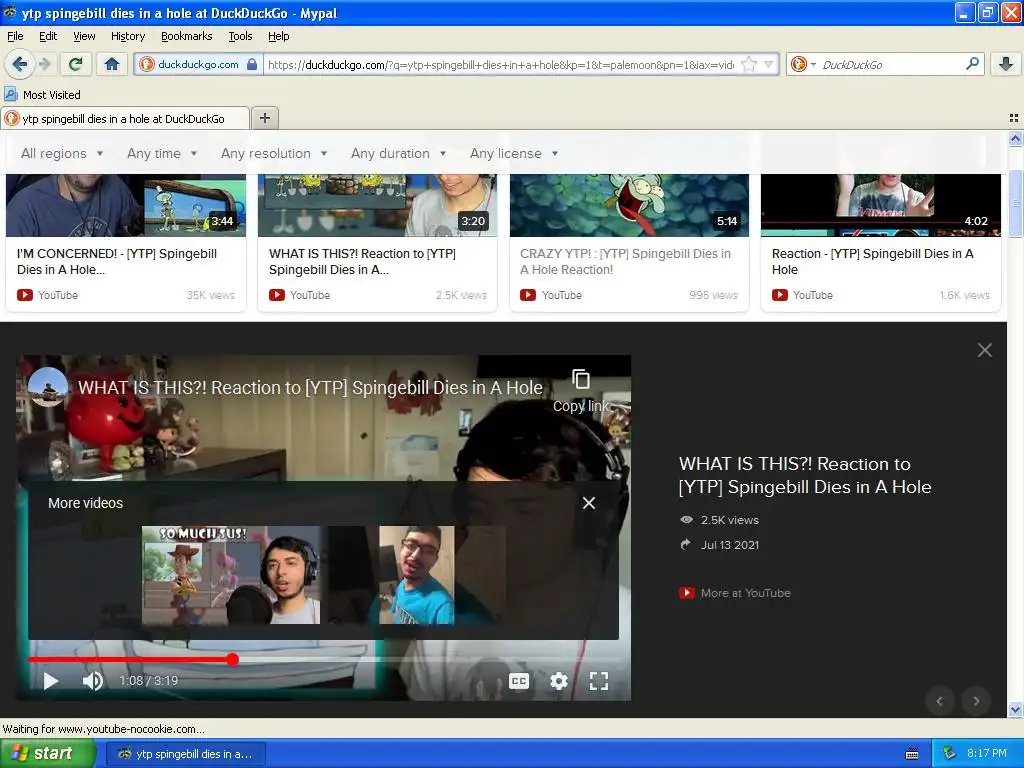Open the Windows start menu
1024x768 pixels.
click(x=47, y=754)
